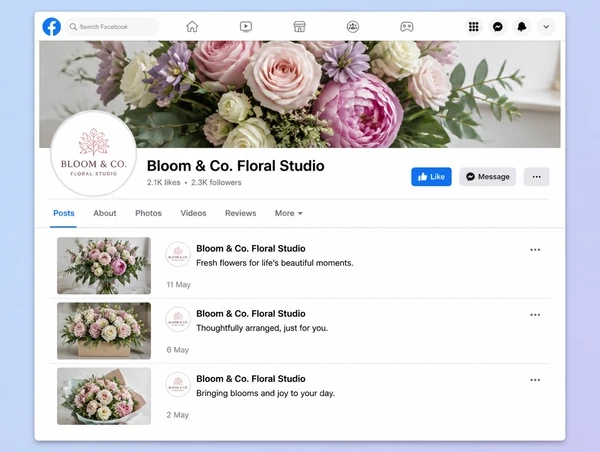This screenshot has width=600, height=452.
Task: Click the page name on the 11 May post
Action: coord(251,249)
